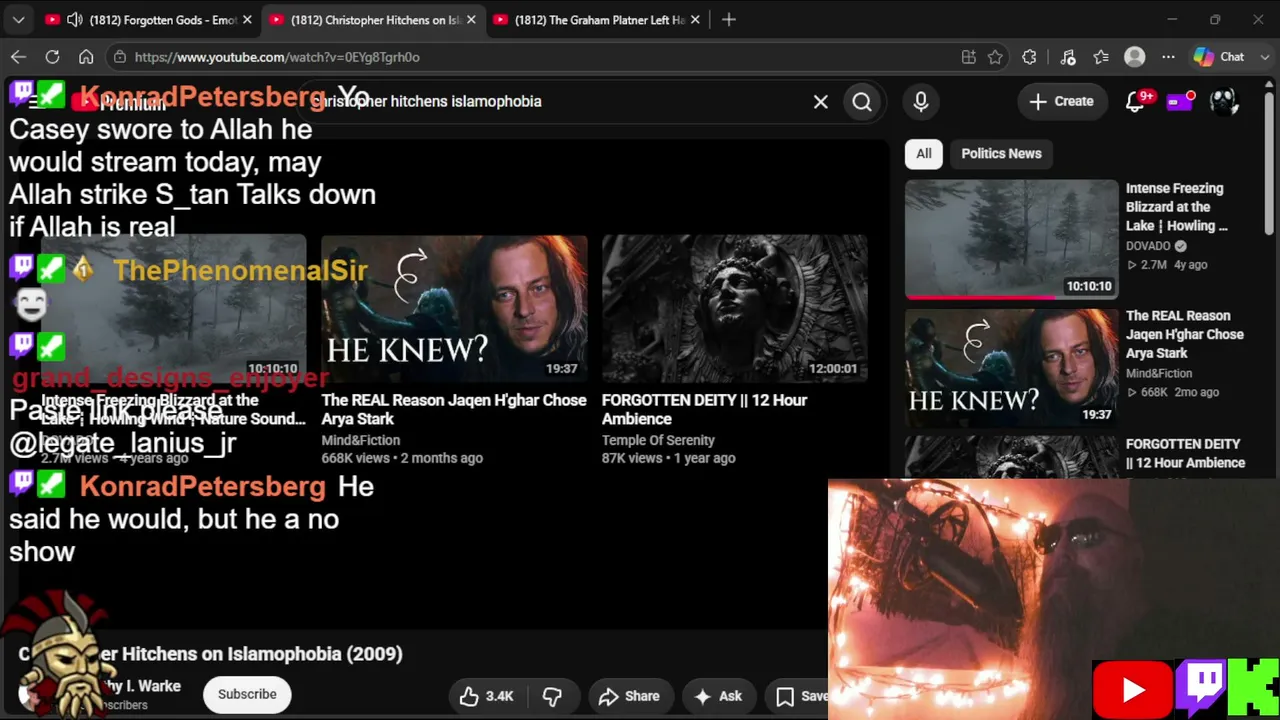Like the video with 3.4K likes
The height and width of the screenshot is (720, 1280).
pos(487,696)
